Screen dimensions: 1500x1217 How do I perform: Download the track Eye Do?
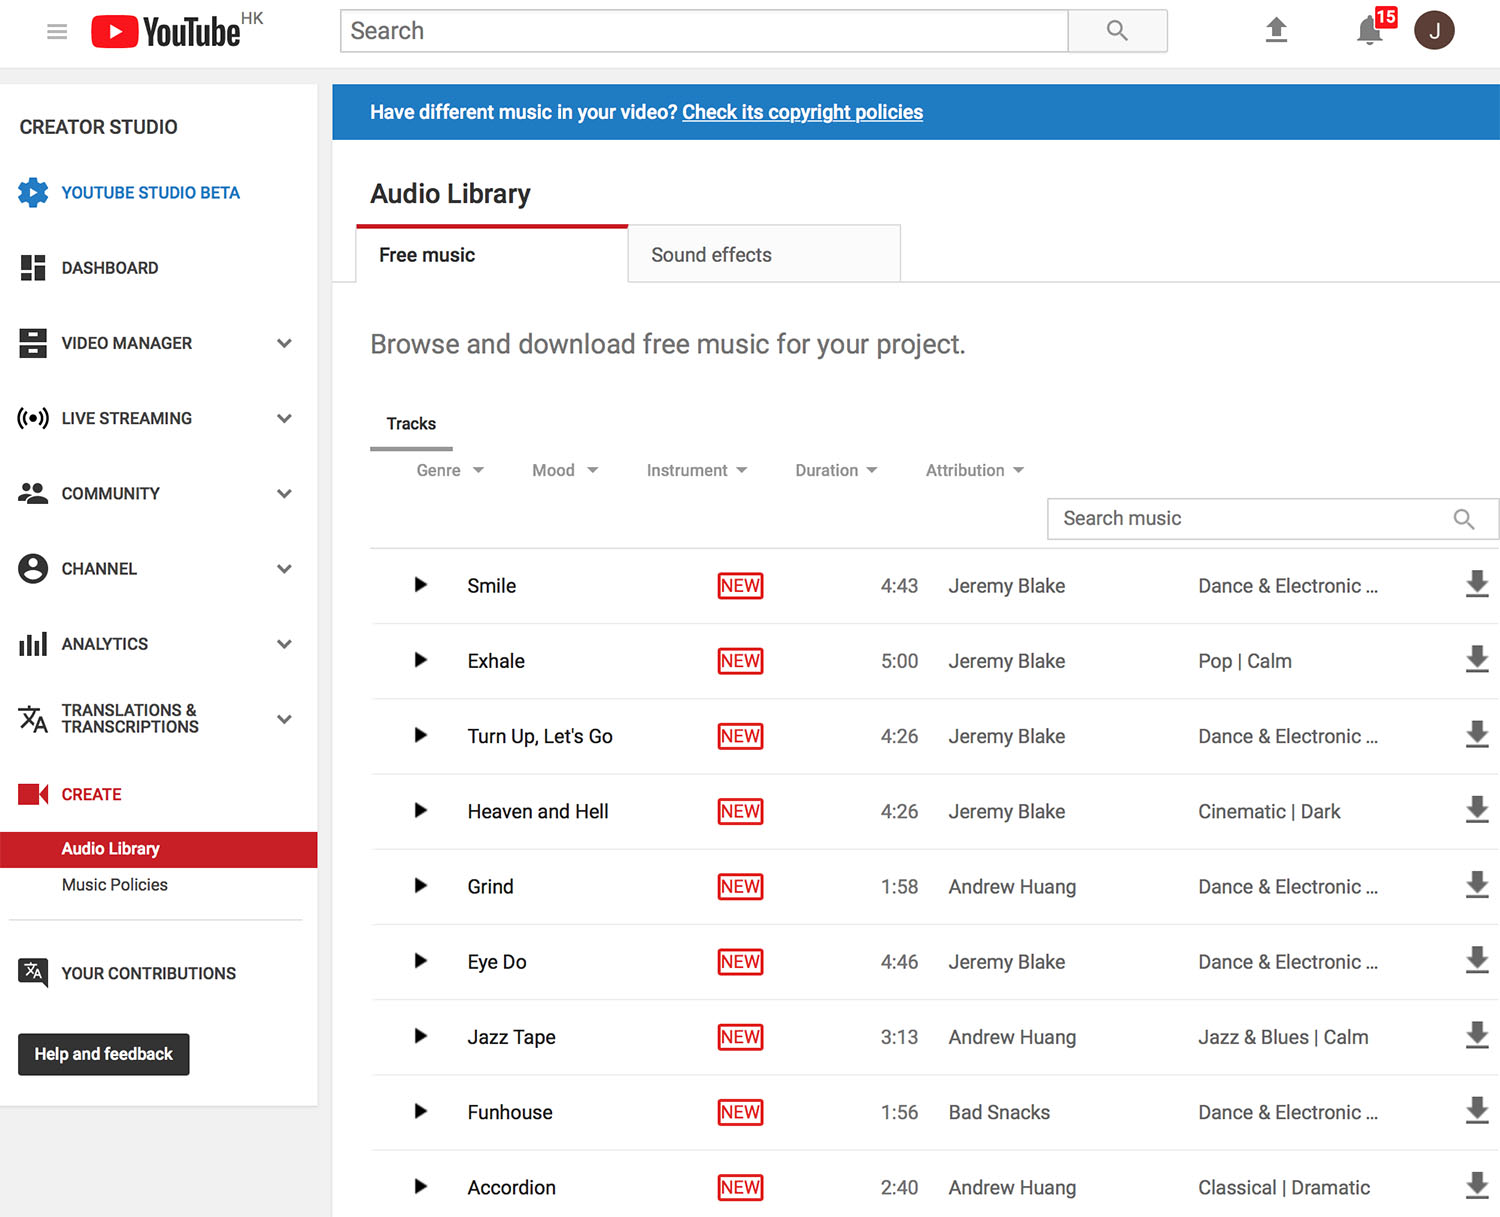(1477, 960)
